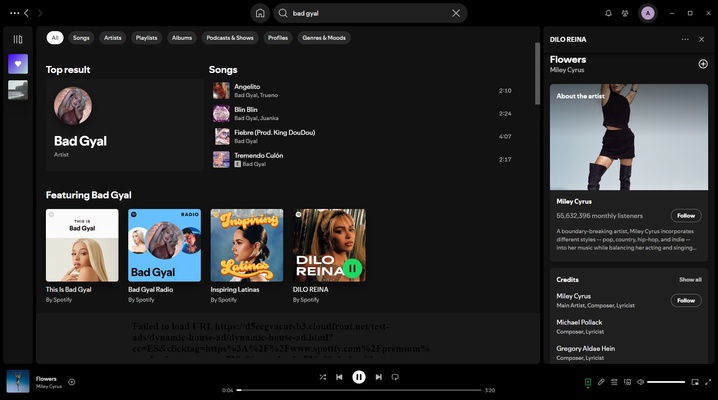Enter full screen mode

click(x=708, y=382)
